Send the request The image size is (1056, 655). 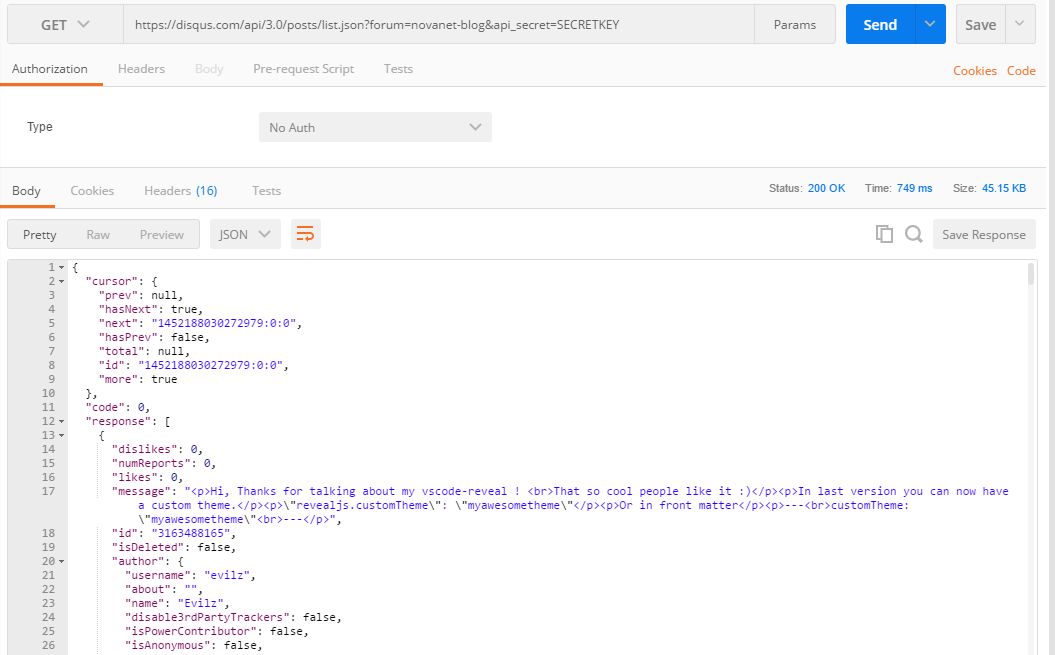878,22
